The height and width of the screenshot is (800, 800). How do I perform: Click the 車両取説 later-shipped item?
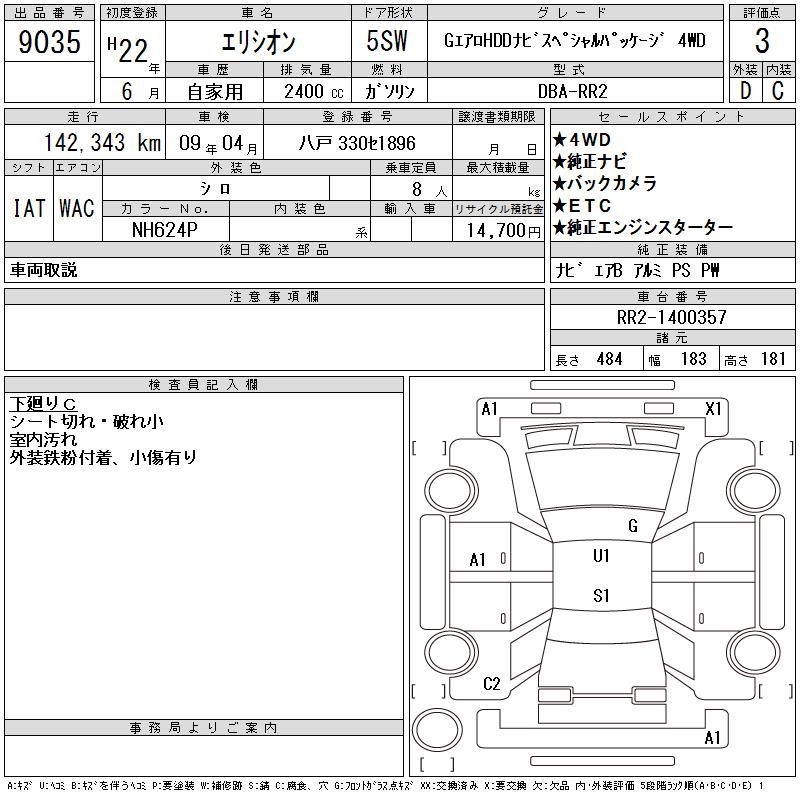coord(43,270)
